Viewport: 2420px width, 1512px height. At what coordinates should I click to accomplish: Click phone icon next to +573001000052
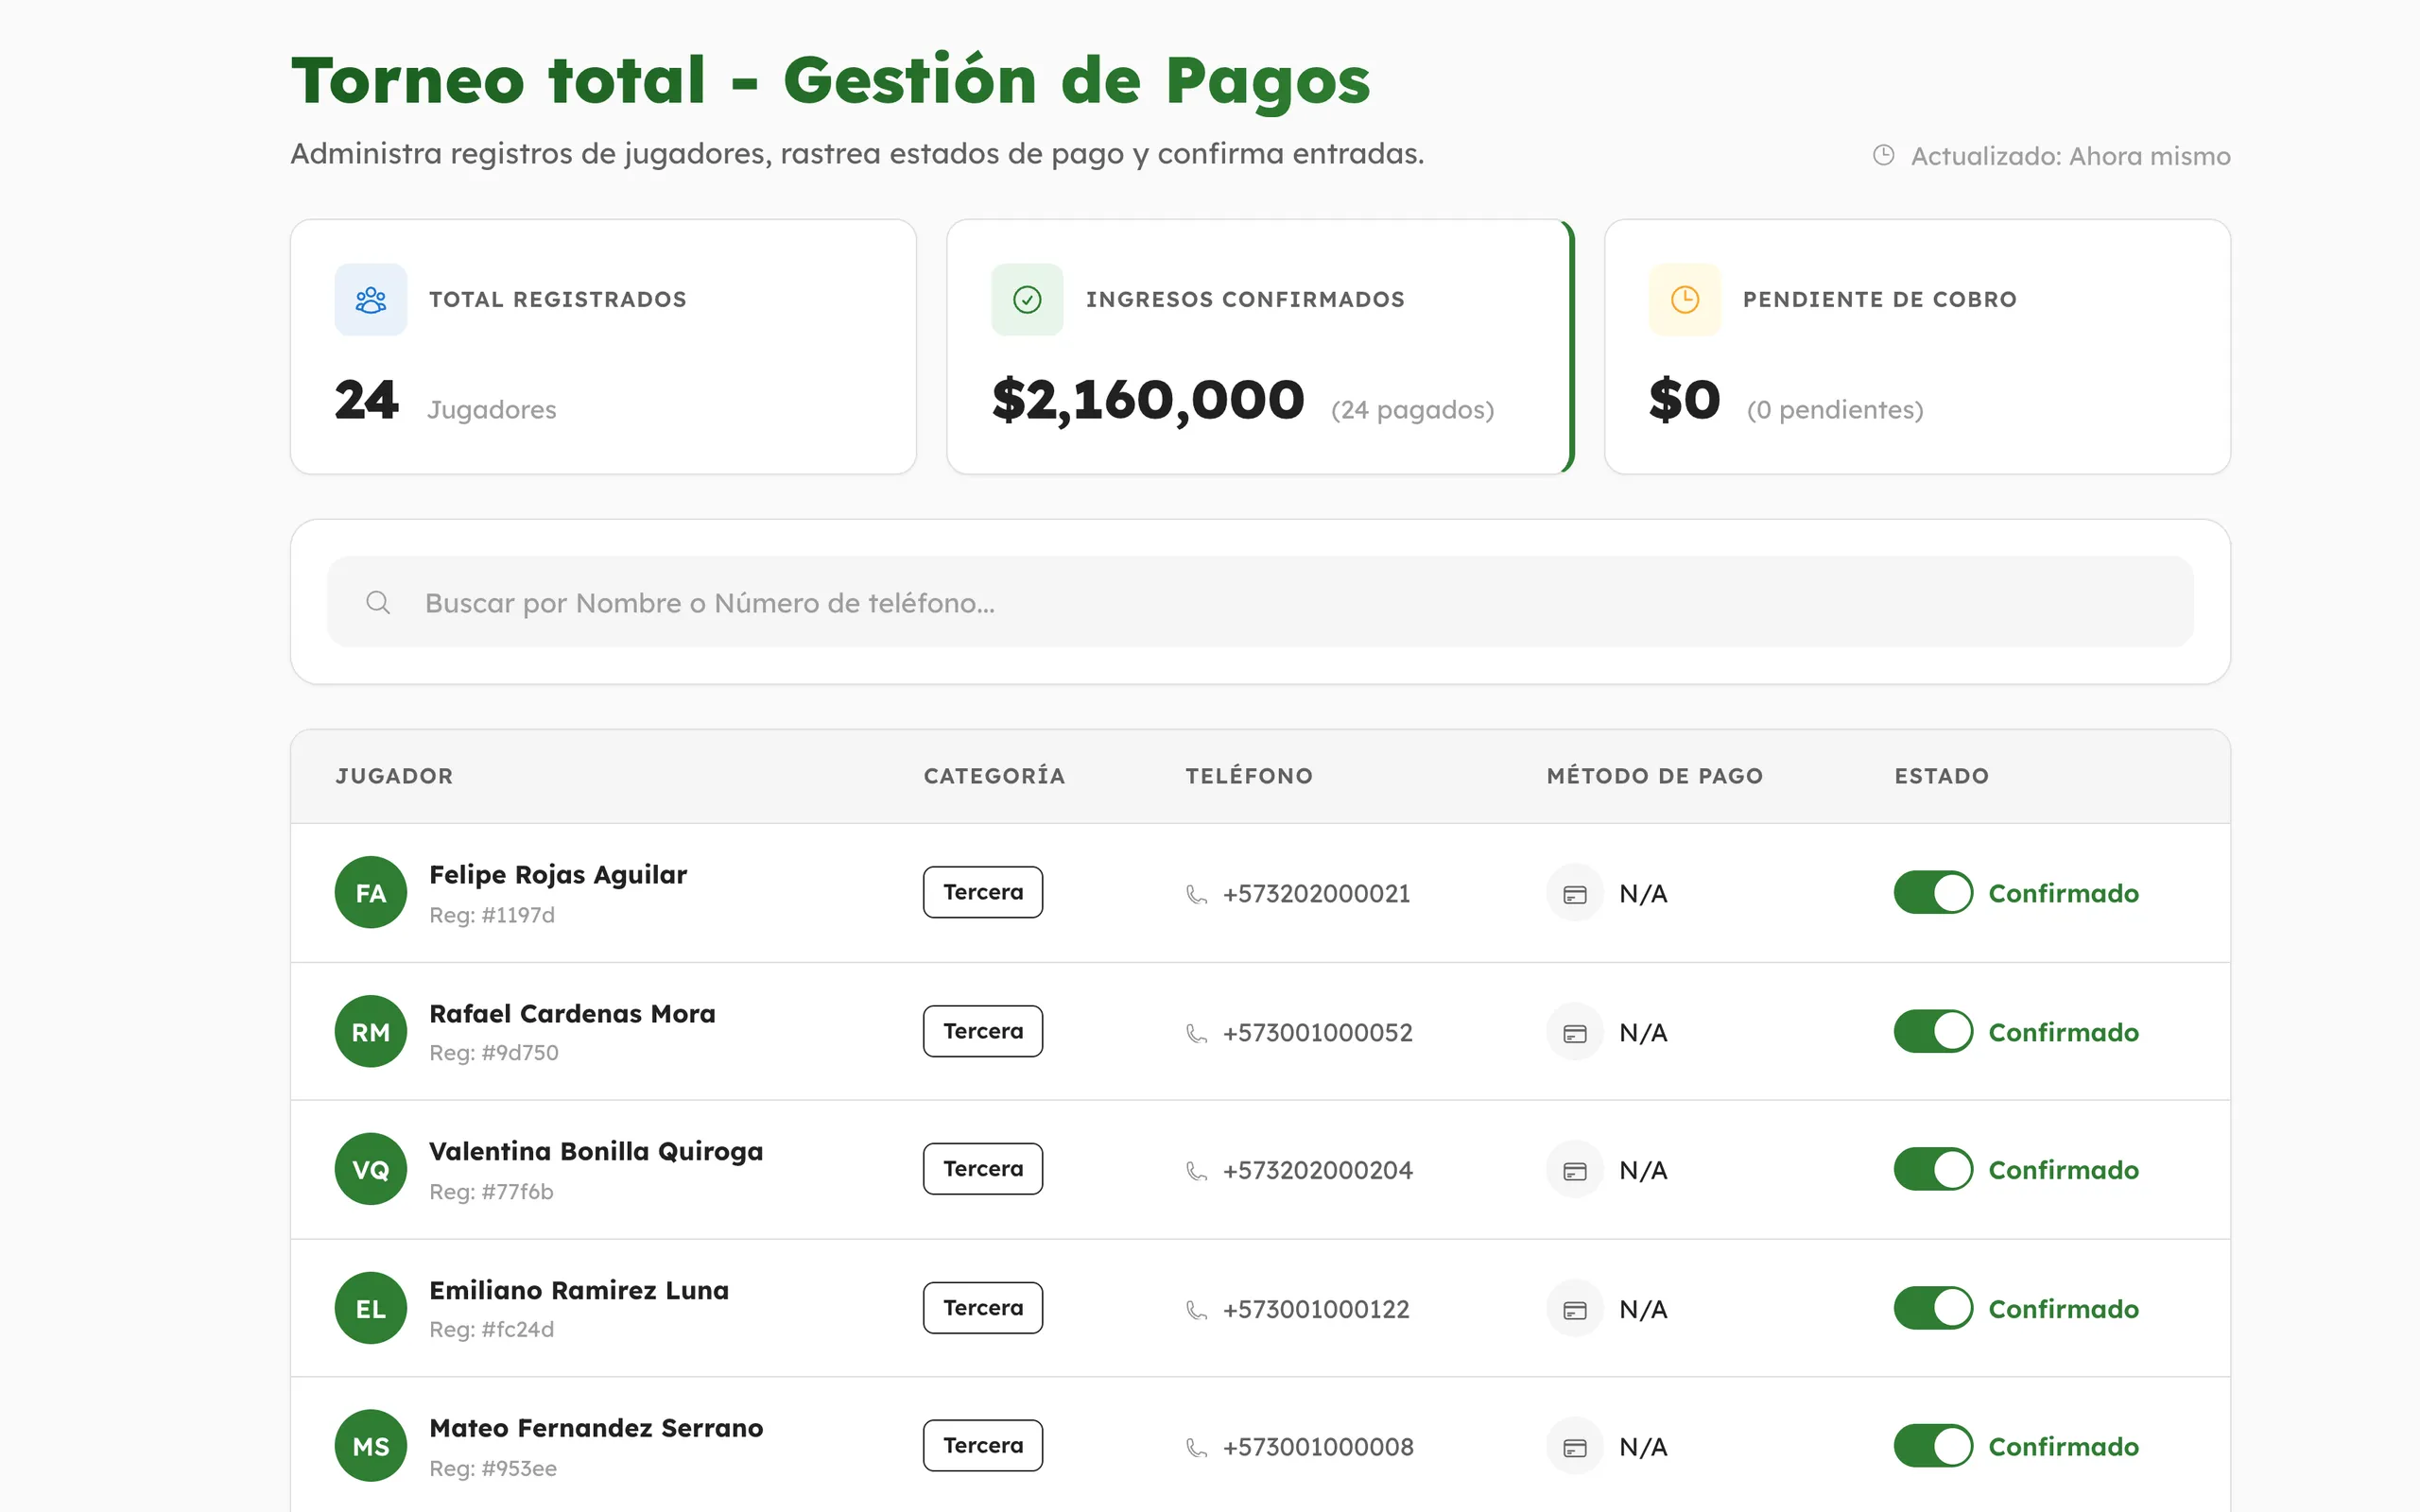point(1196,1033)
